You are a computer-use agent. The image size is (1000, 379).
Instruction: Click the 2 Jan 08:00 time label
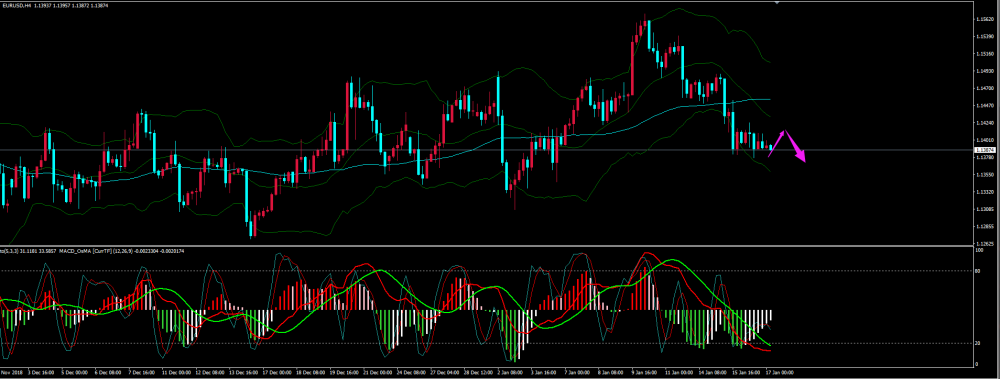pyautogui.click(x=511, y=371)
